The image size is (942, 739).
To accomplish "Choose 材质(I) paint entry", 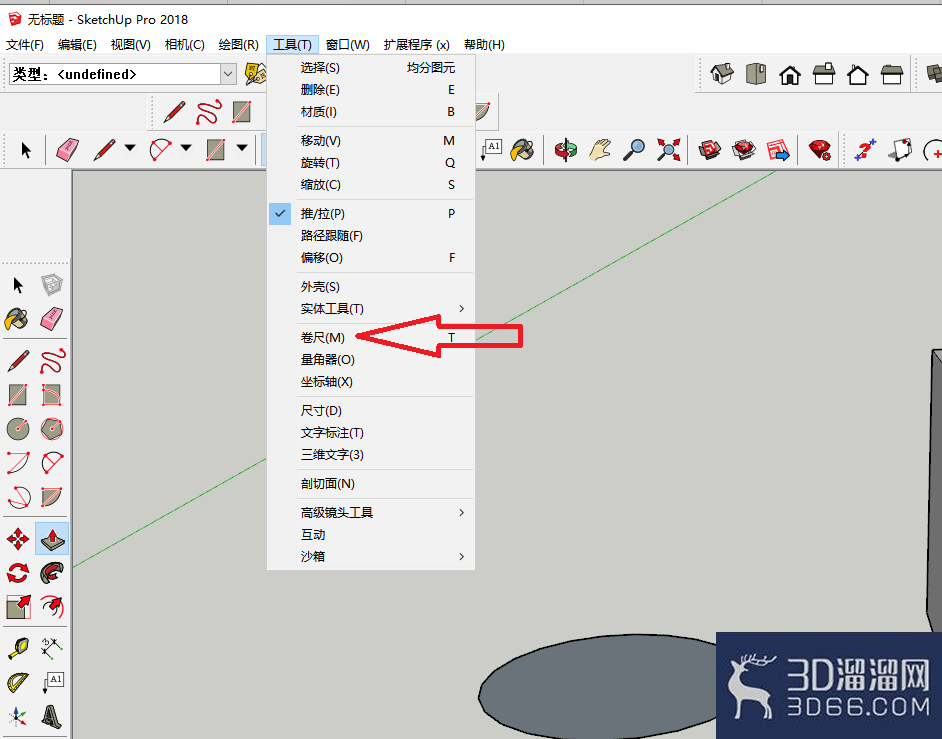I will (x=371, y=112).
